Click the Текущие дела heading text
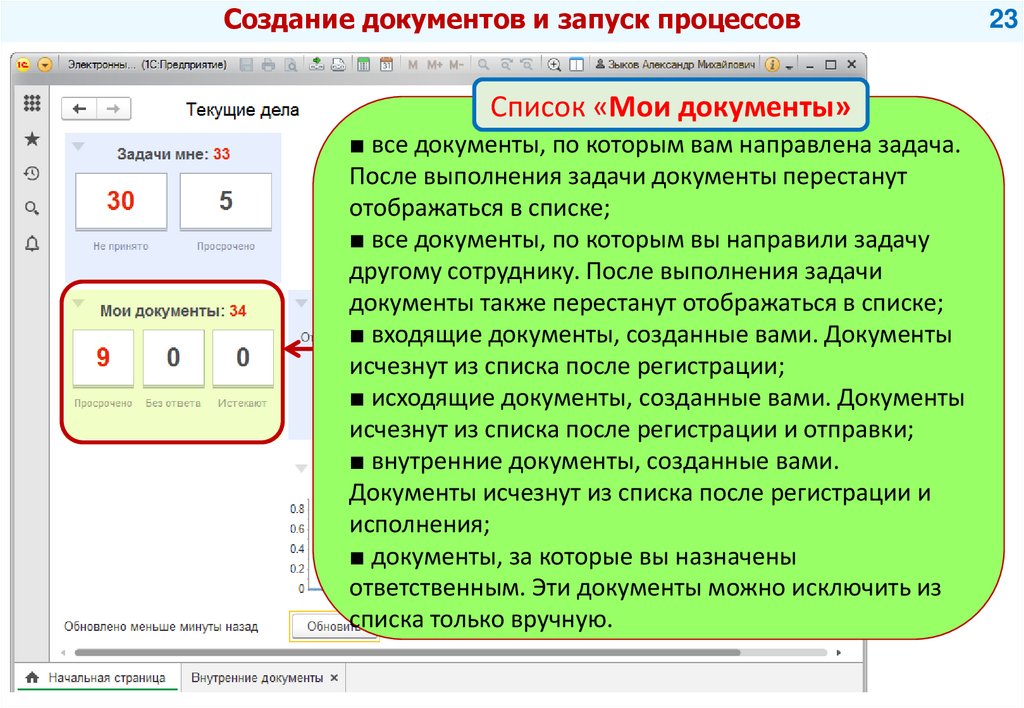Image resolution: width=1024 pixels, height=708 pixels. pos(242,110)
